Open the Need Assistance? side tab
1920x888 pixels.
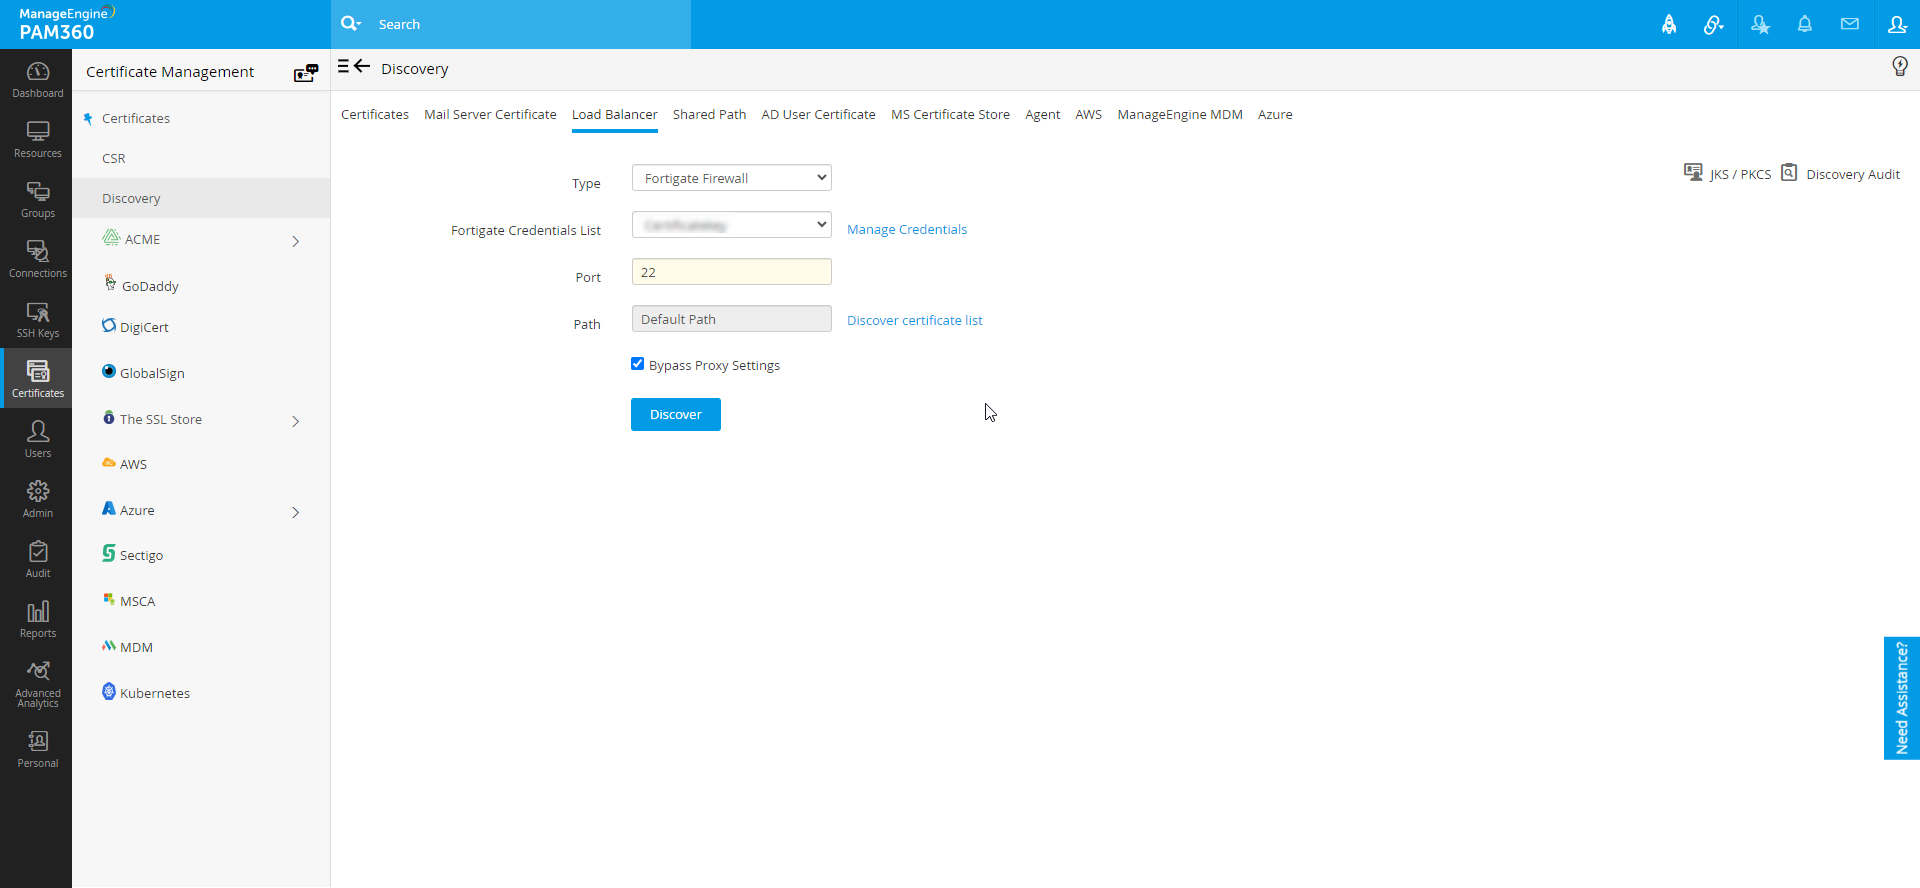[x=1902, y=698]
